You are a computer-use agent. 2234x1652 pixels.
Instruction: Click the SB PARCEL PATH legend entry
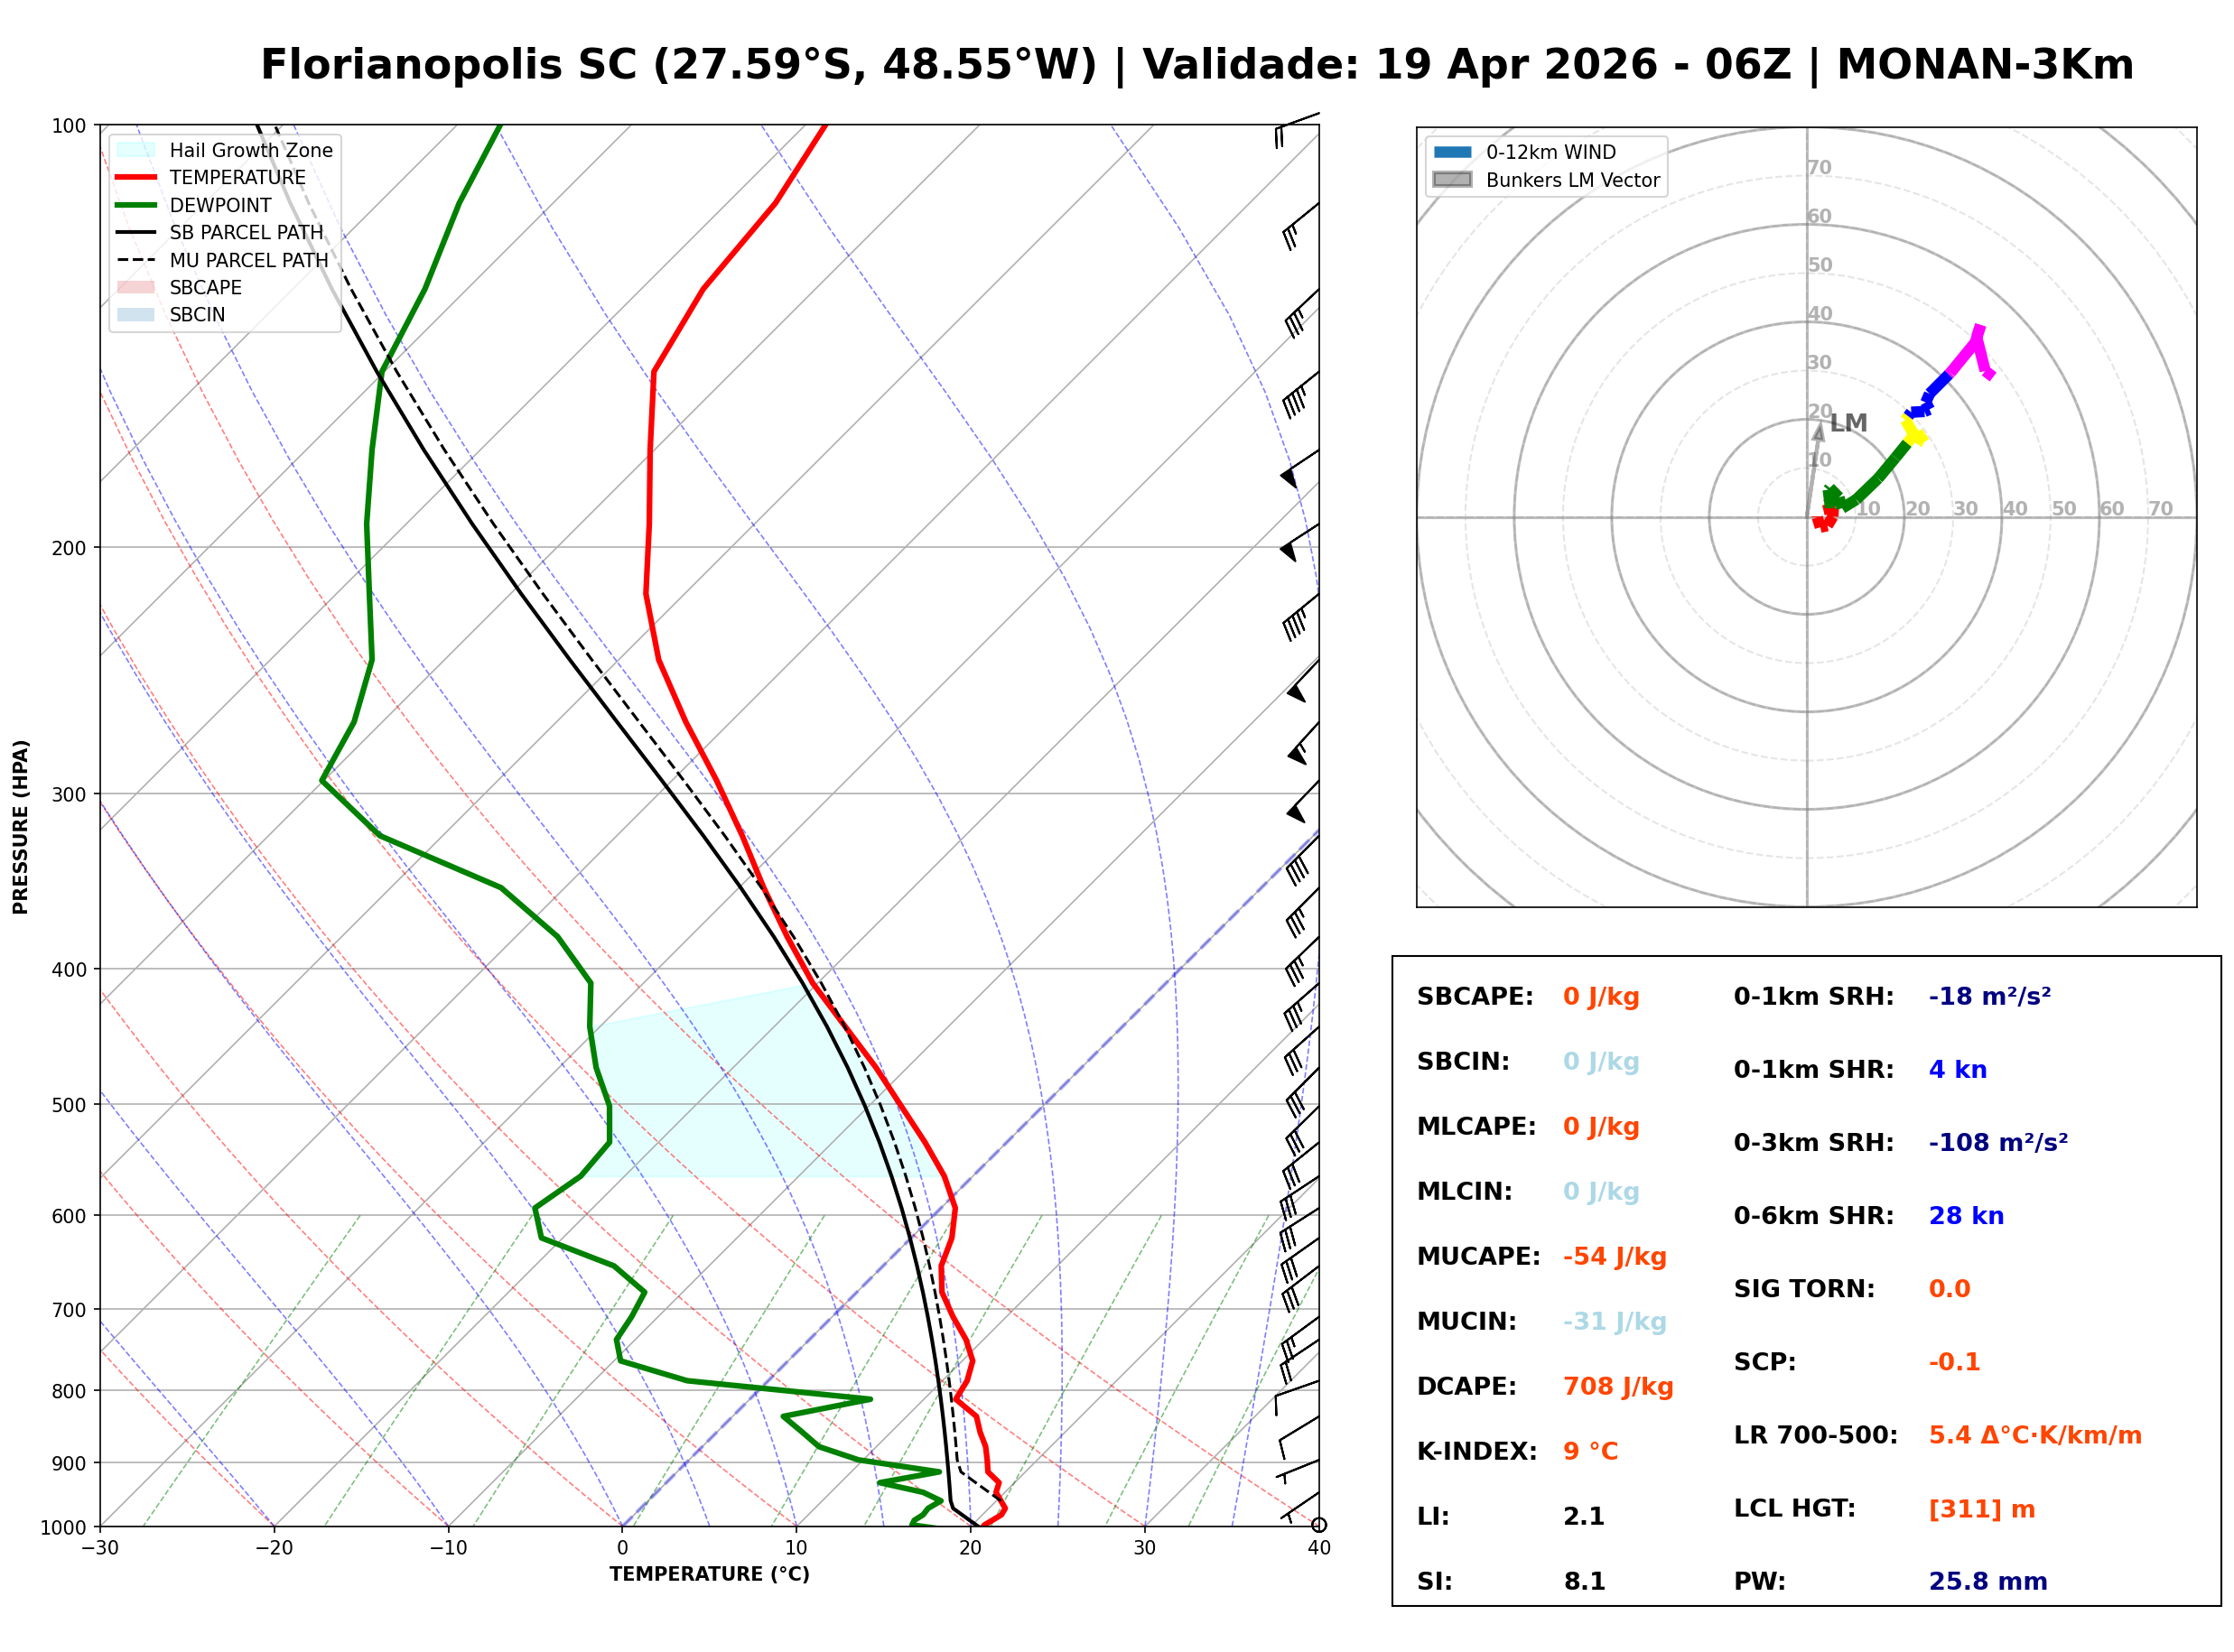(x=136, y=233)
